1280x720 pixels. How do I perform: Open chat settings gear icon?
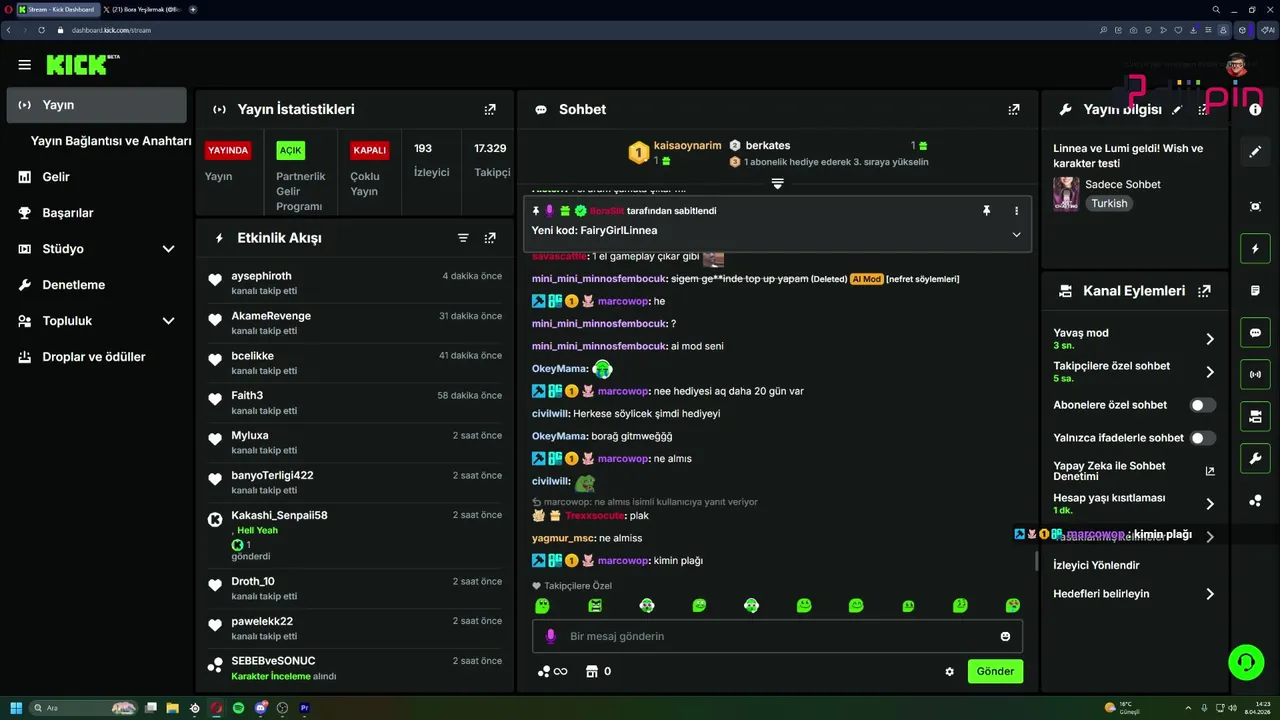coord(949,672)
